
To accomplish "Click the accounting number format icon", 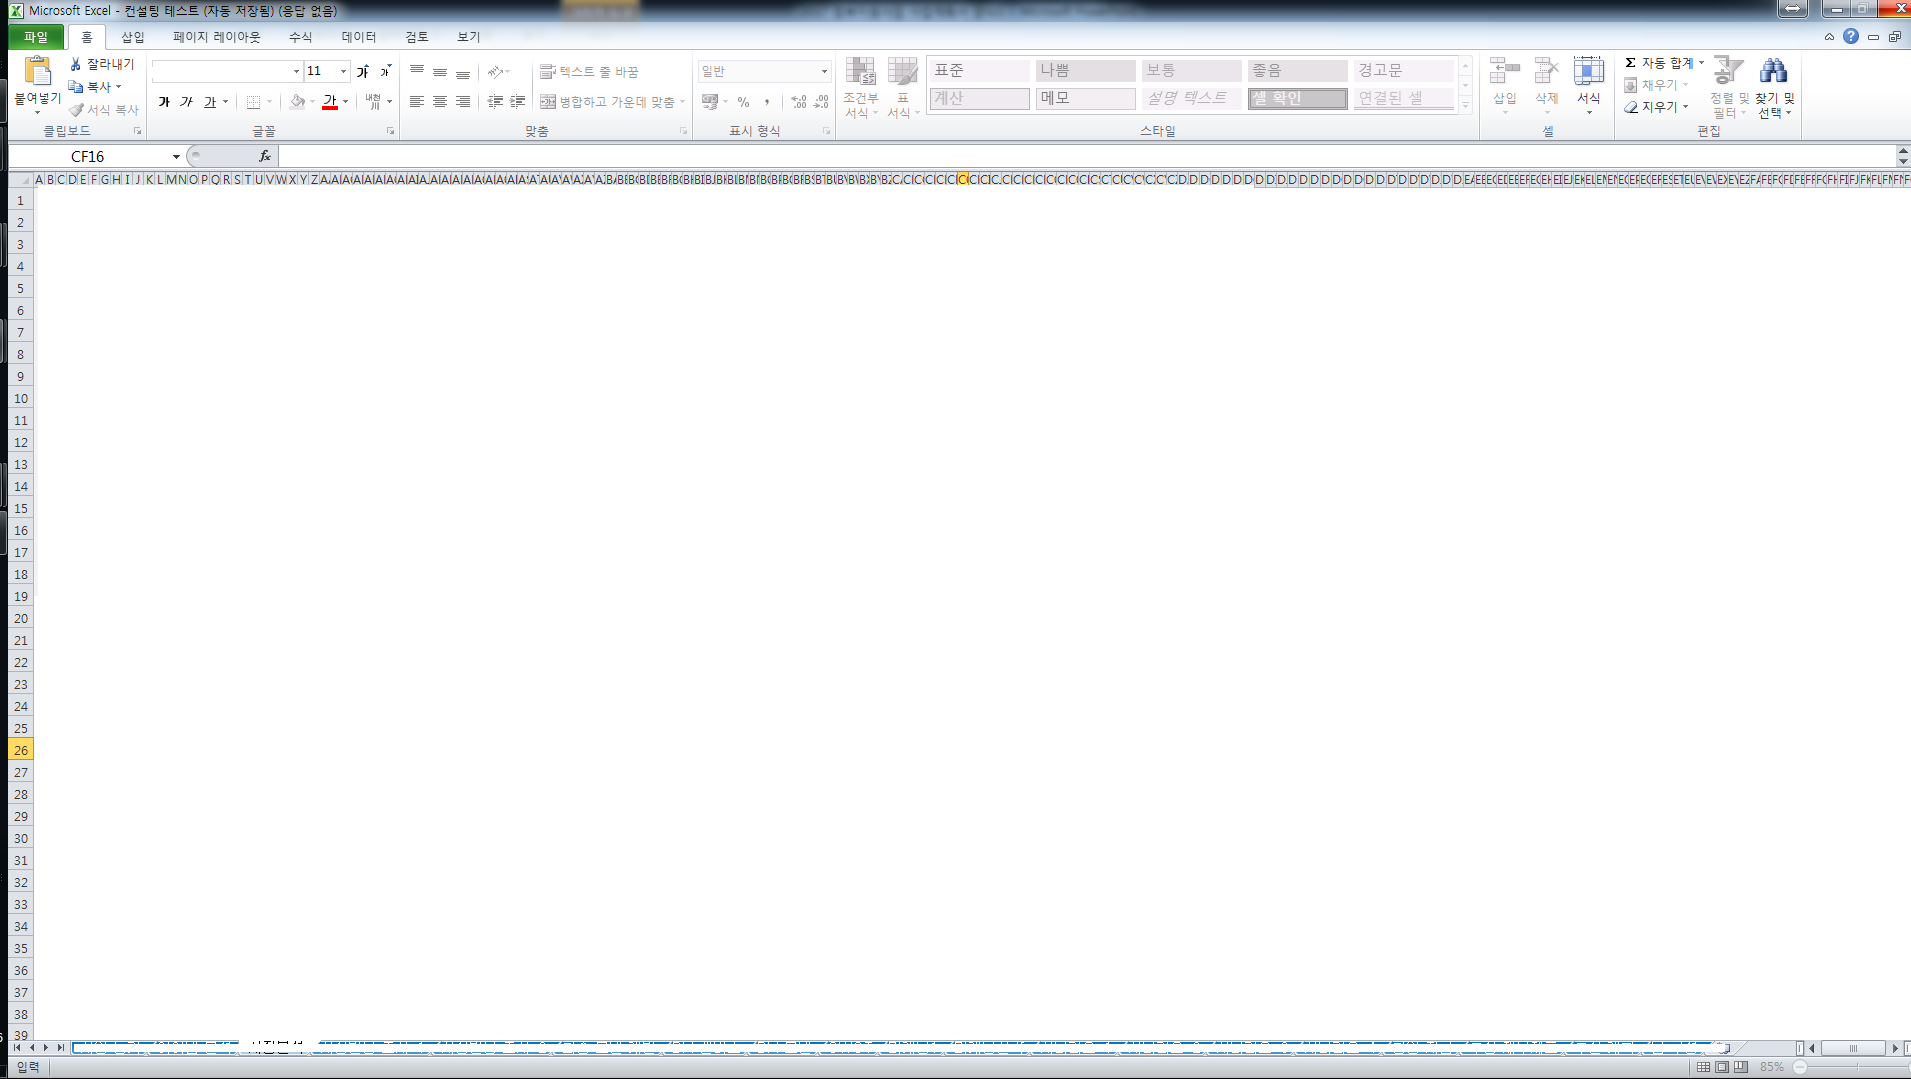I will (x=710, y=102).
